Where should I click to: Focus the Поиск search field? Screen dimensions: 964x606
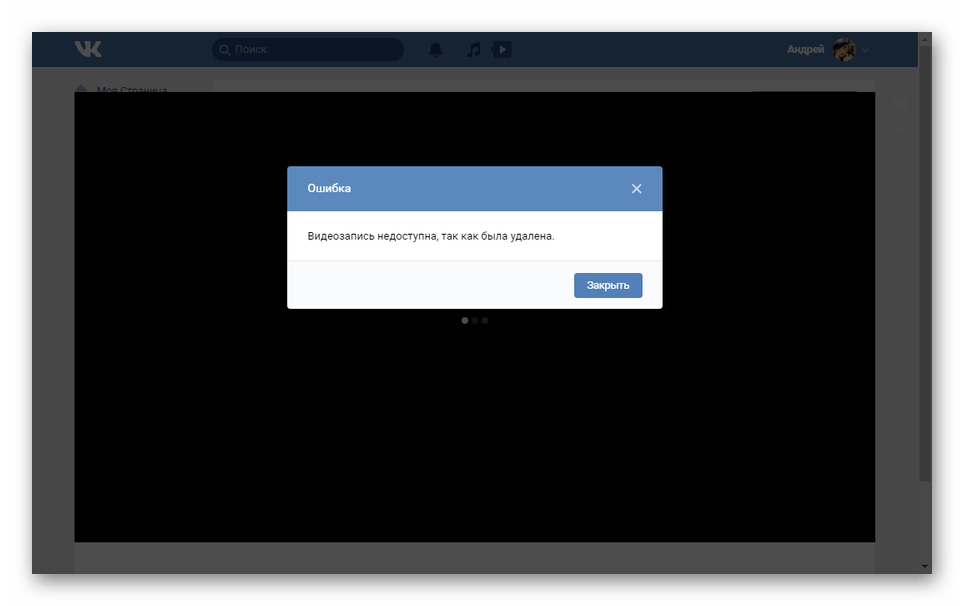click(308, 49)
